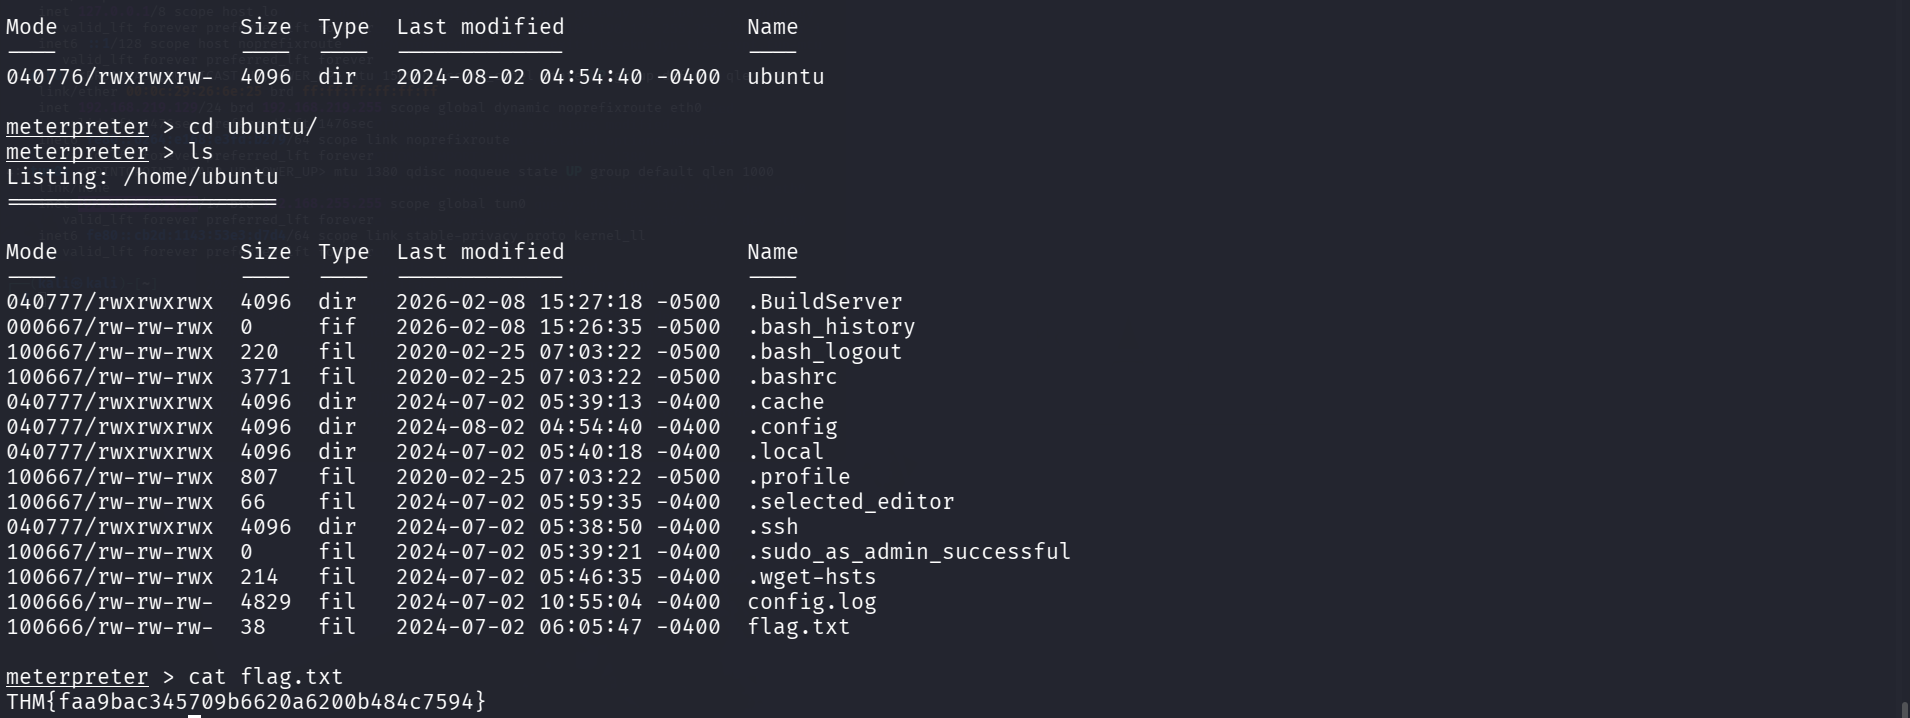The image size is (1910, 718).
Task: Click the 'Listing: /home/ubuntu' line
Action: tap(142, 177)
